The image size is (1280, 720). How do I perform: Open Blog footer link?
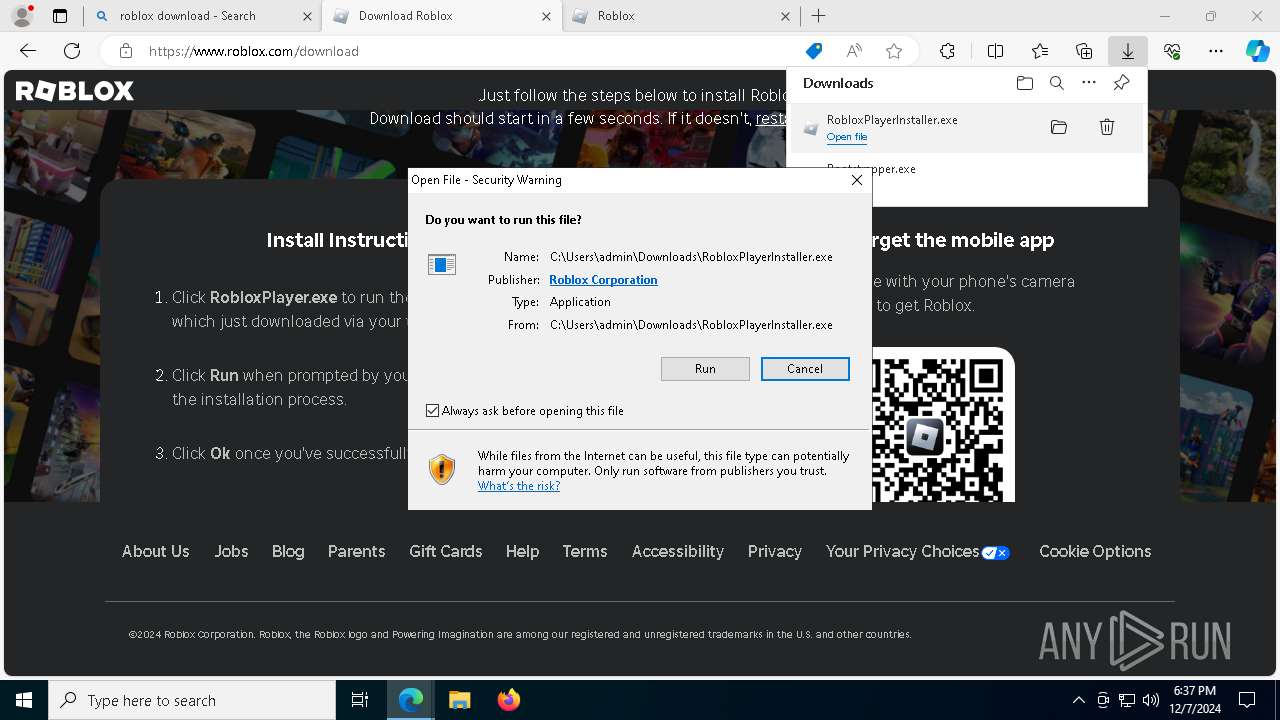coord(288,551)
